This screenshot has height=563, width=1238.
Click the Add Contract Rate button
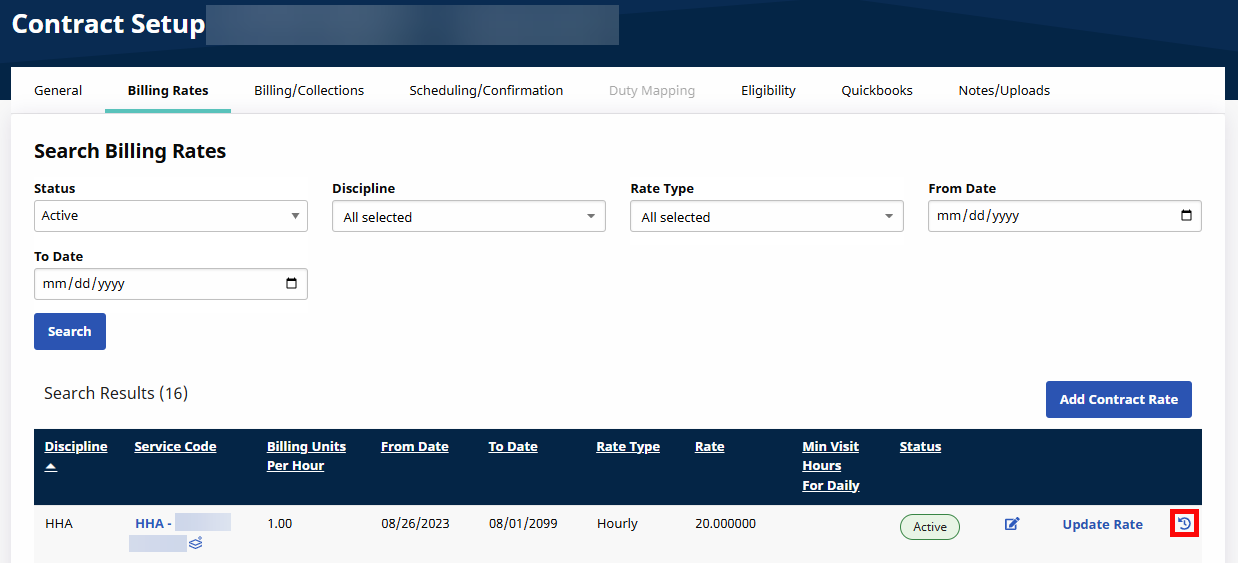pos(1118,399)
